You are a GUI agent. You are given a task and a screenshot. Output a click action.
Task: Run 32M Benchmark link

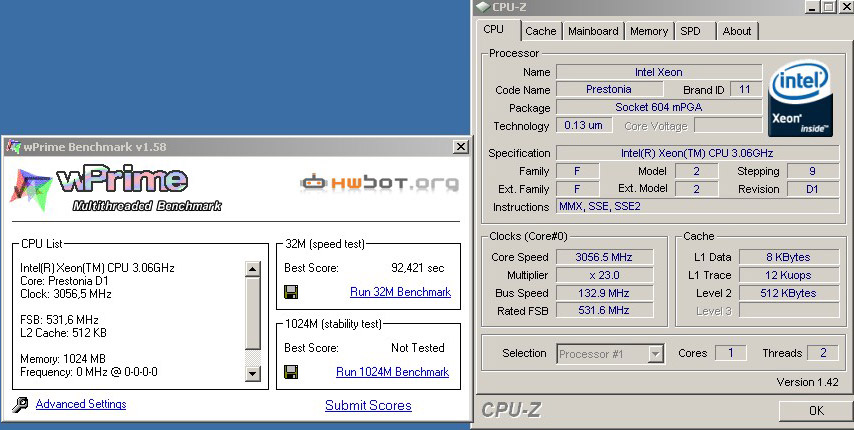[400, 292]
